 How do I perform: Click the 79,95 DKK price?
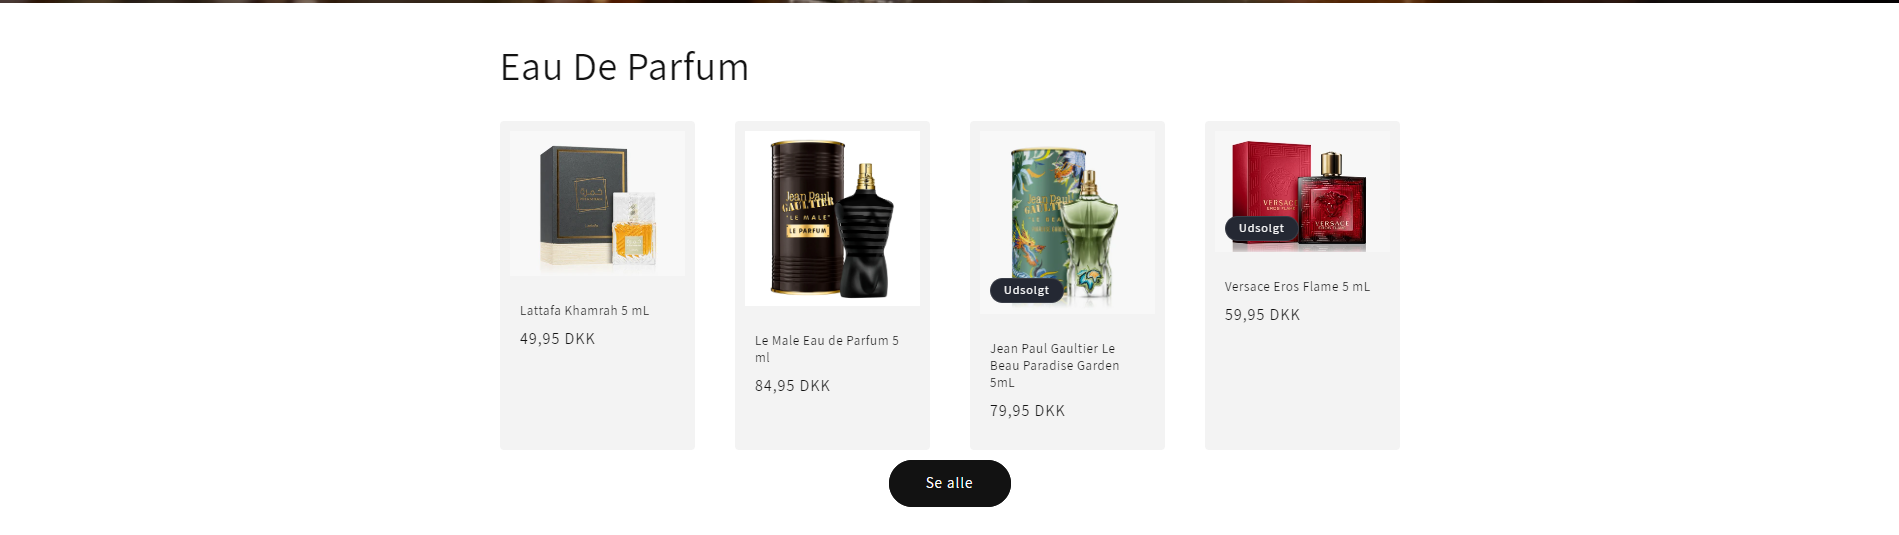(x=1027, y=411)
